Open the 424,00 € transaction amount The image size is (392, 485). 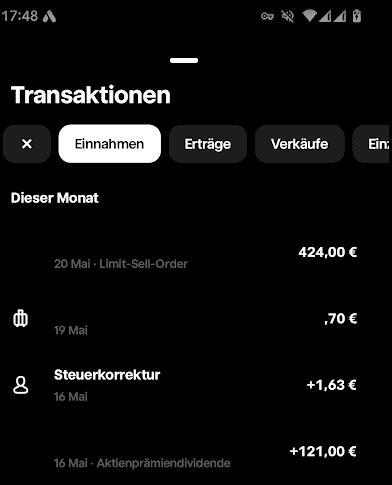(x=328, y=252)
